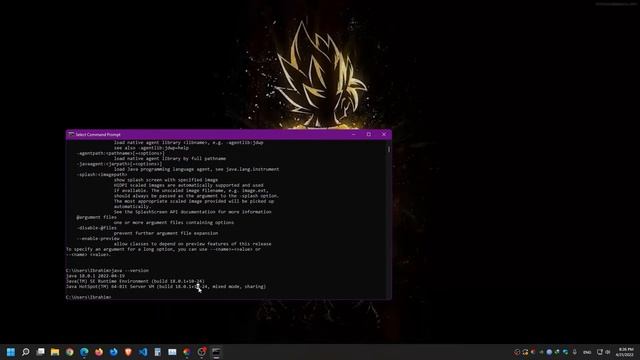The width and height of the screenshot is (640, 360).
Task: Click the '-javaagent:<jarpath>' option text
Action: (x=119, y=164)
